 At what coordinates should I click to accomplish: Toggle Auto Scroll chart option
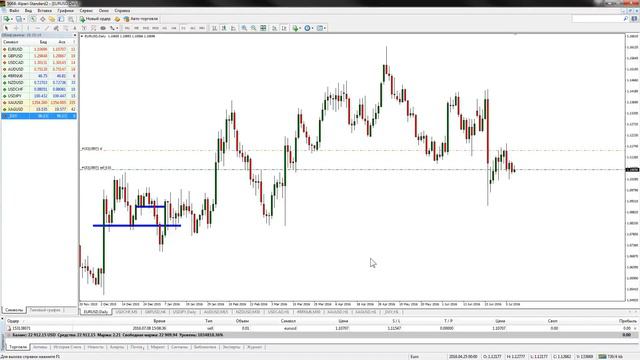(x=274, y=28)
